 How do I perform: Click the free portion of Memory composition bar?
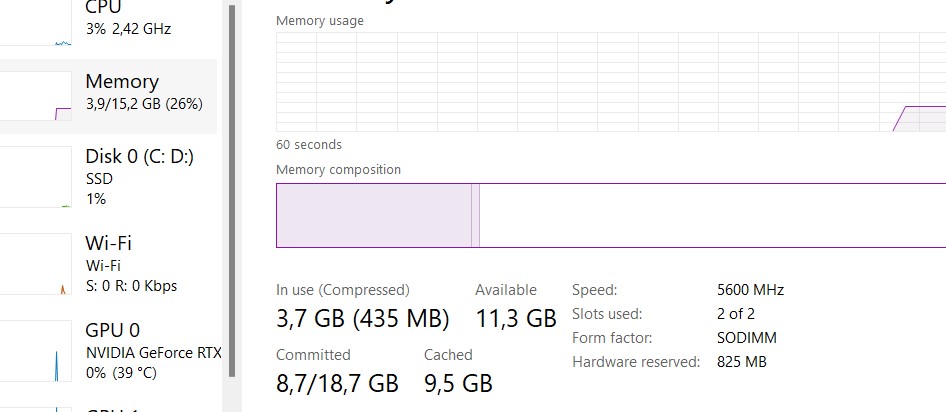coord(710,215)
